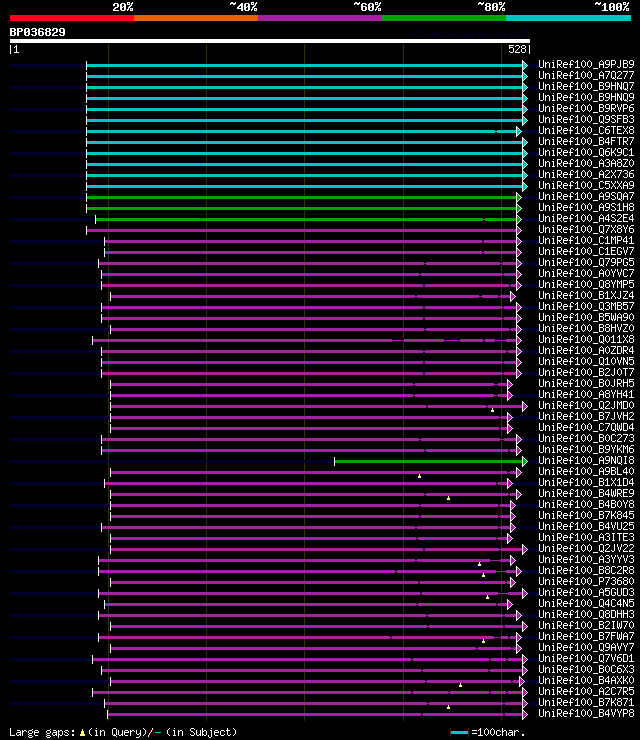Click the Large gaps legend text
Viewport: 640px width, 740px height.
pos(123,732)
